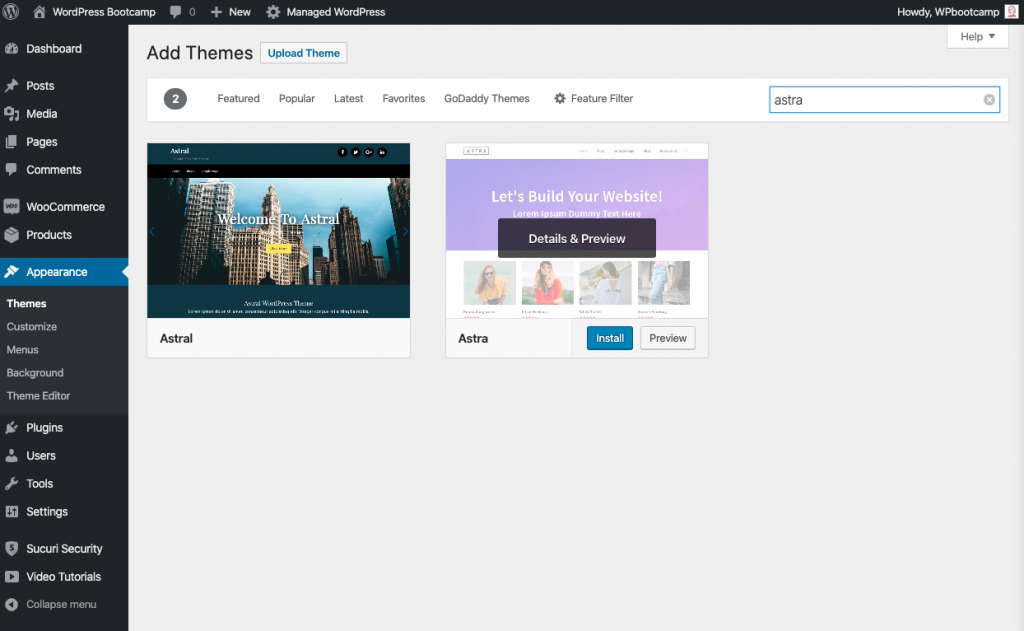Open the comments bubble in admin bar

176,12
